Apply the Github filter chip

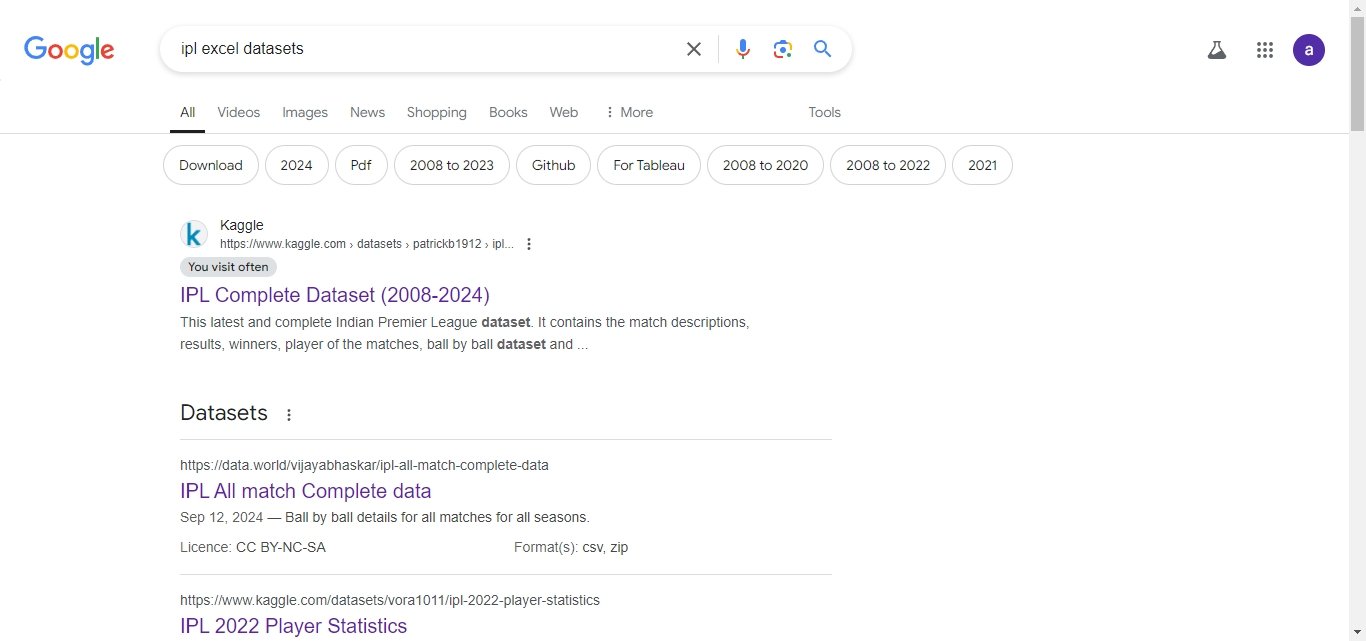tap(554, 165)
